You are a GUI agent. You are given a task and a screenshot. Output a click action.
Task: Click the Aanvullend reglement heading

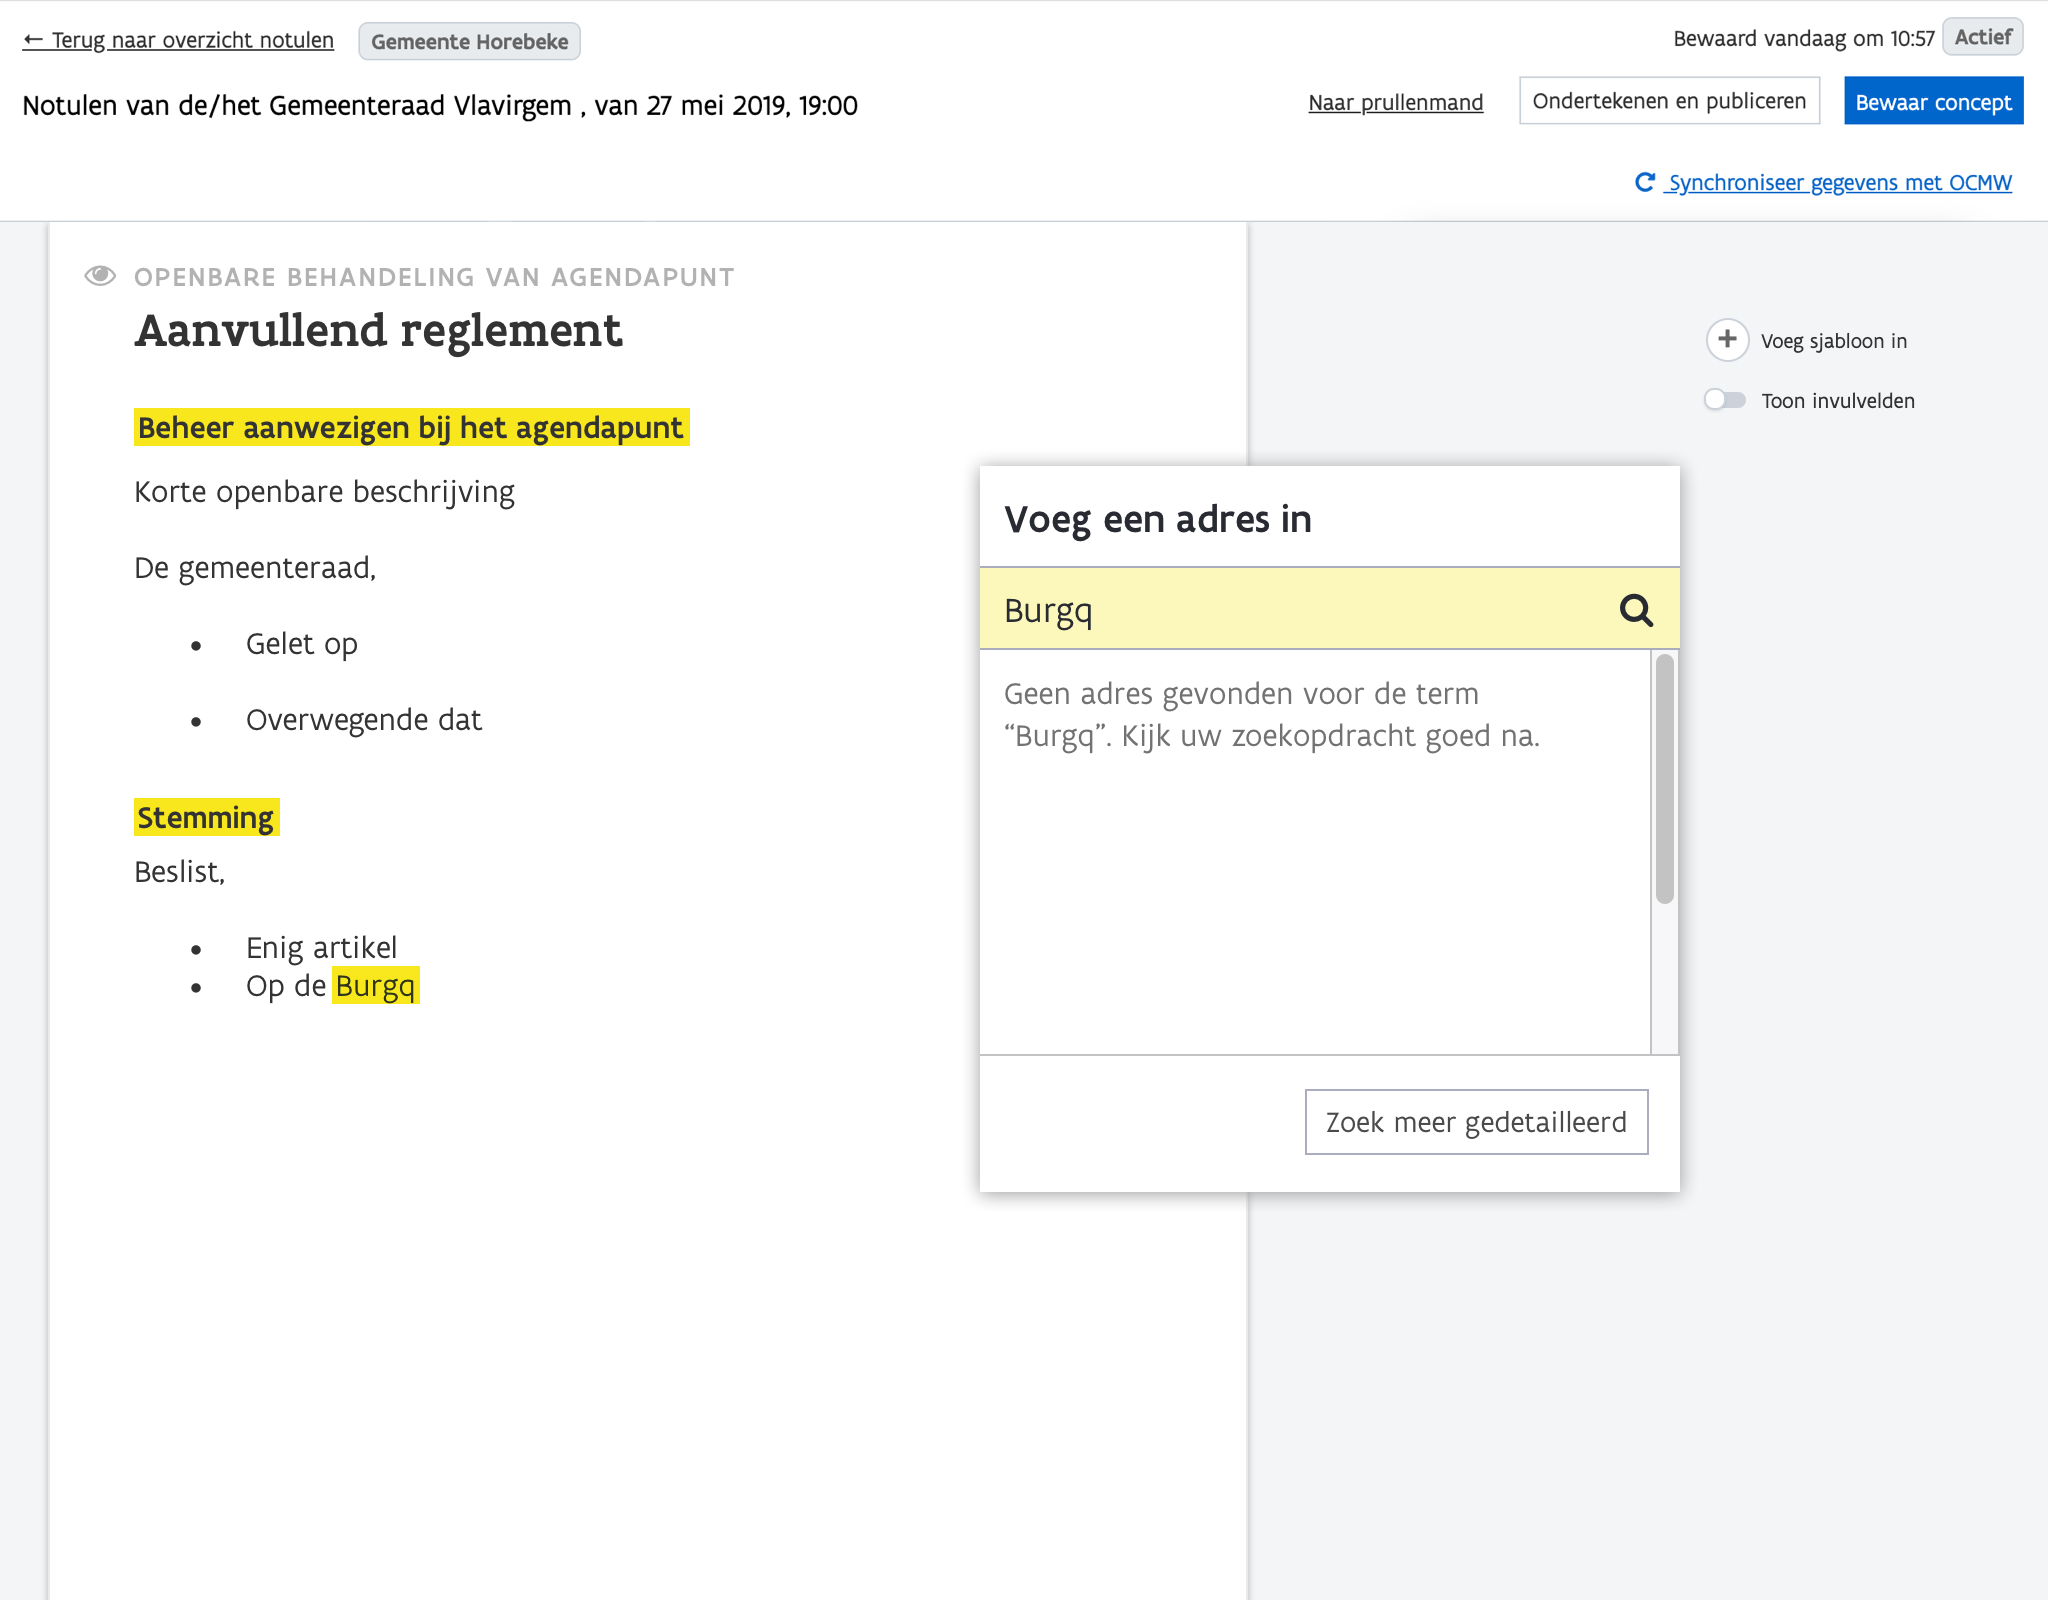(x=378, y=331)
